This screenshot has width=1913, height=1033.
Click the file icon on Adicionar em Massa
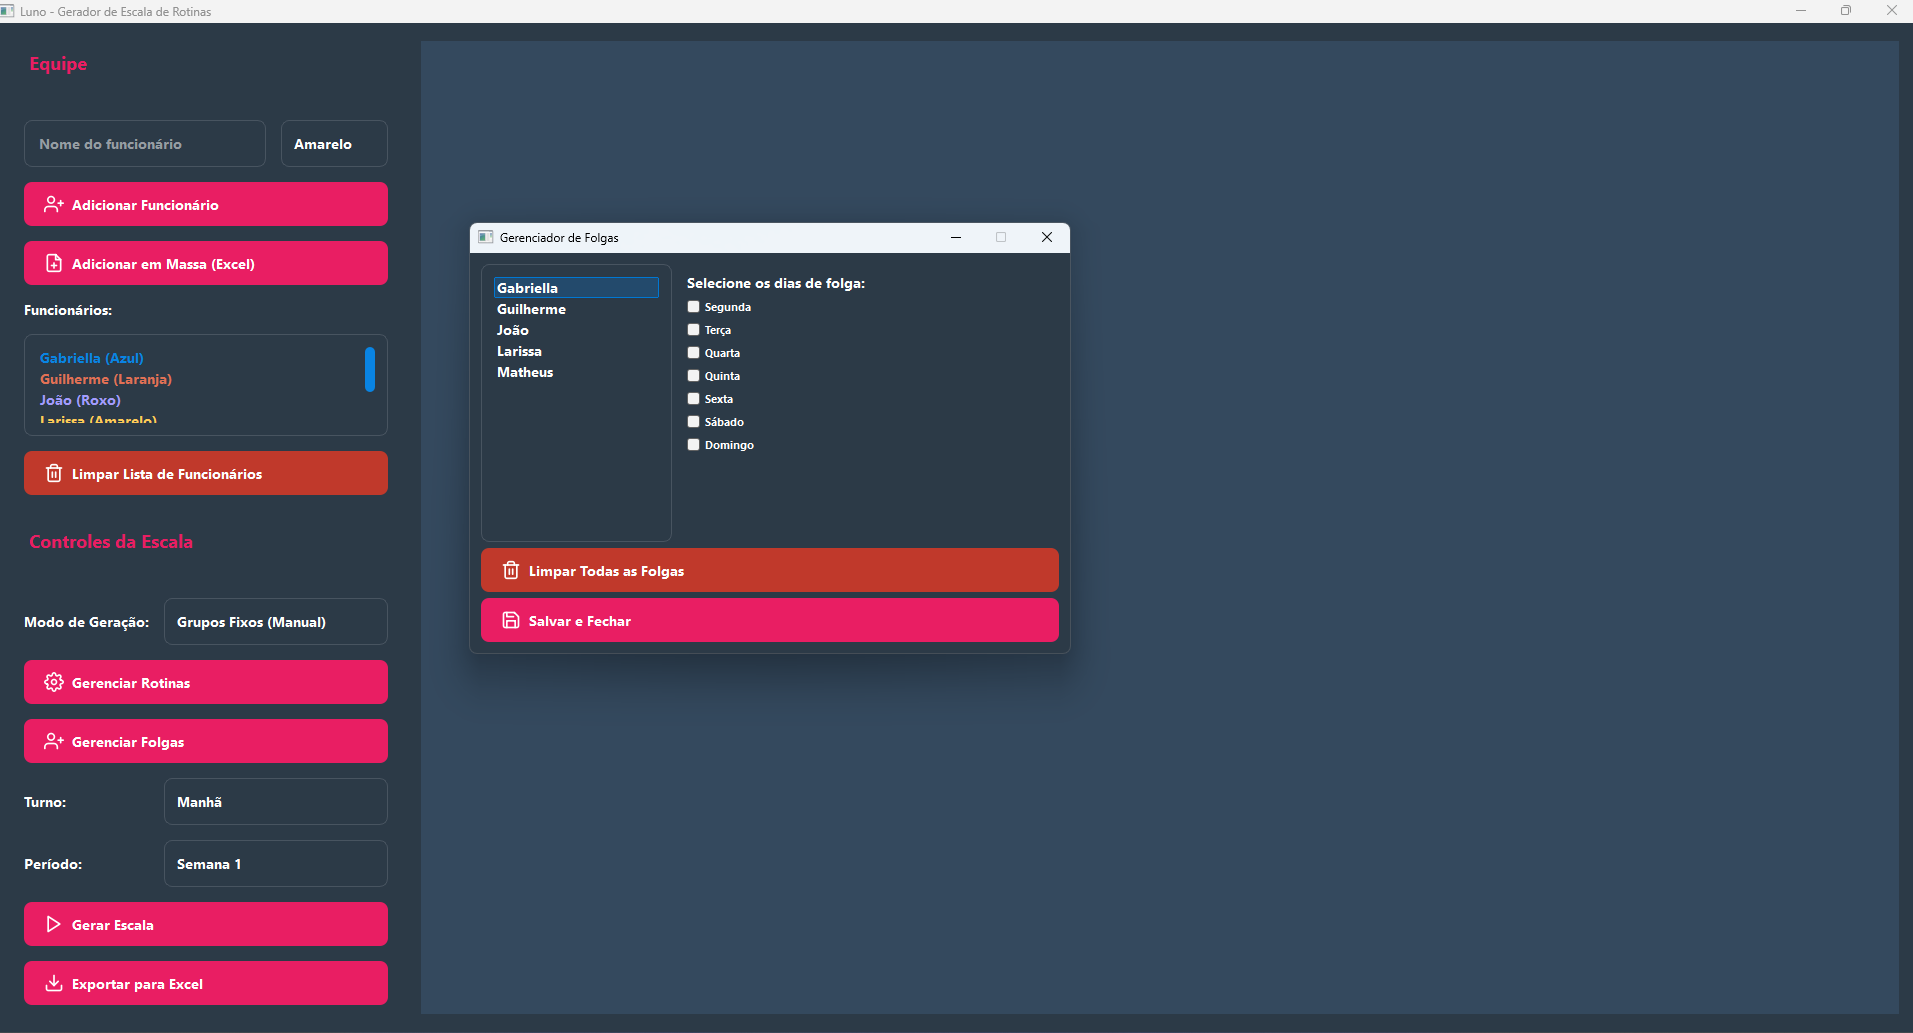54,264
